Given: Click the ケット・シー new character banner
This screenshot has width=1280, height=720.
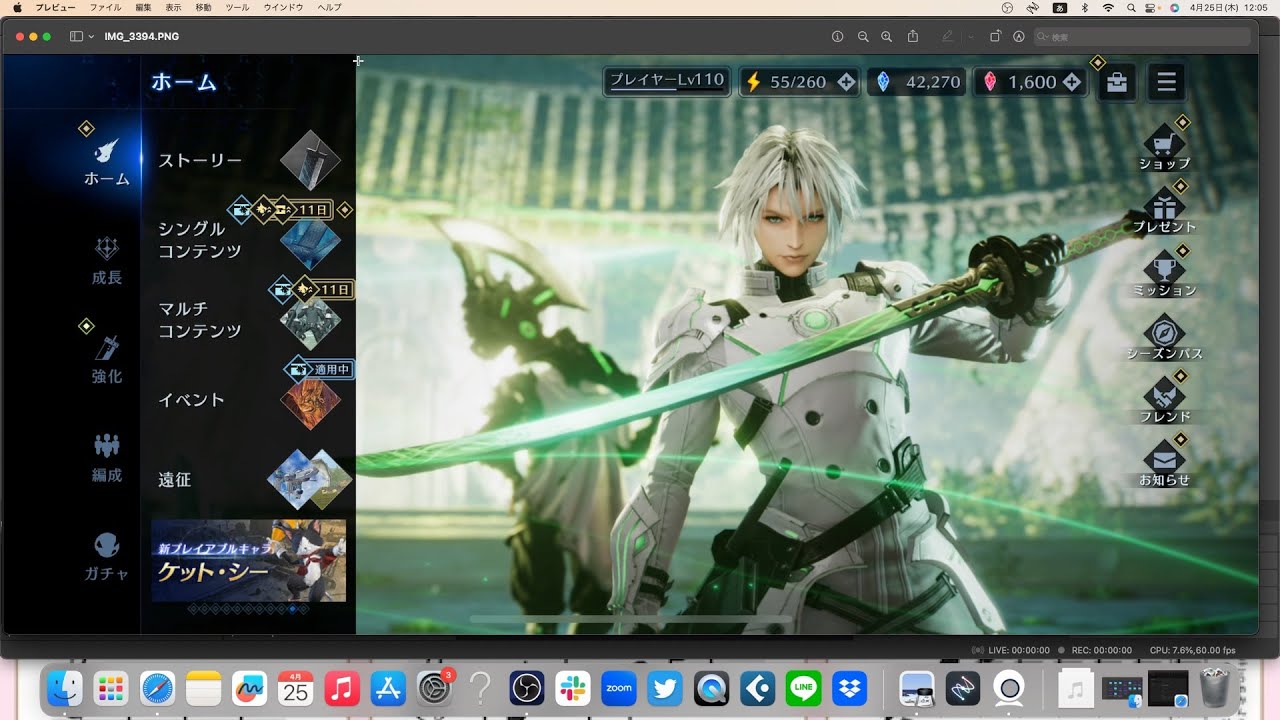Looking at the screenshot, I should [248, 561].
